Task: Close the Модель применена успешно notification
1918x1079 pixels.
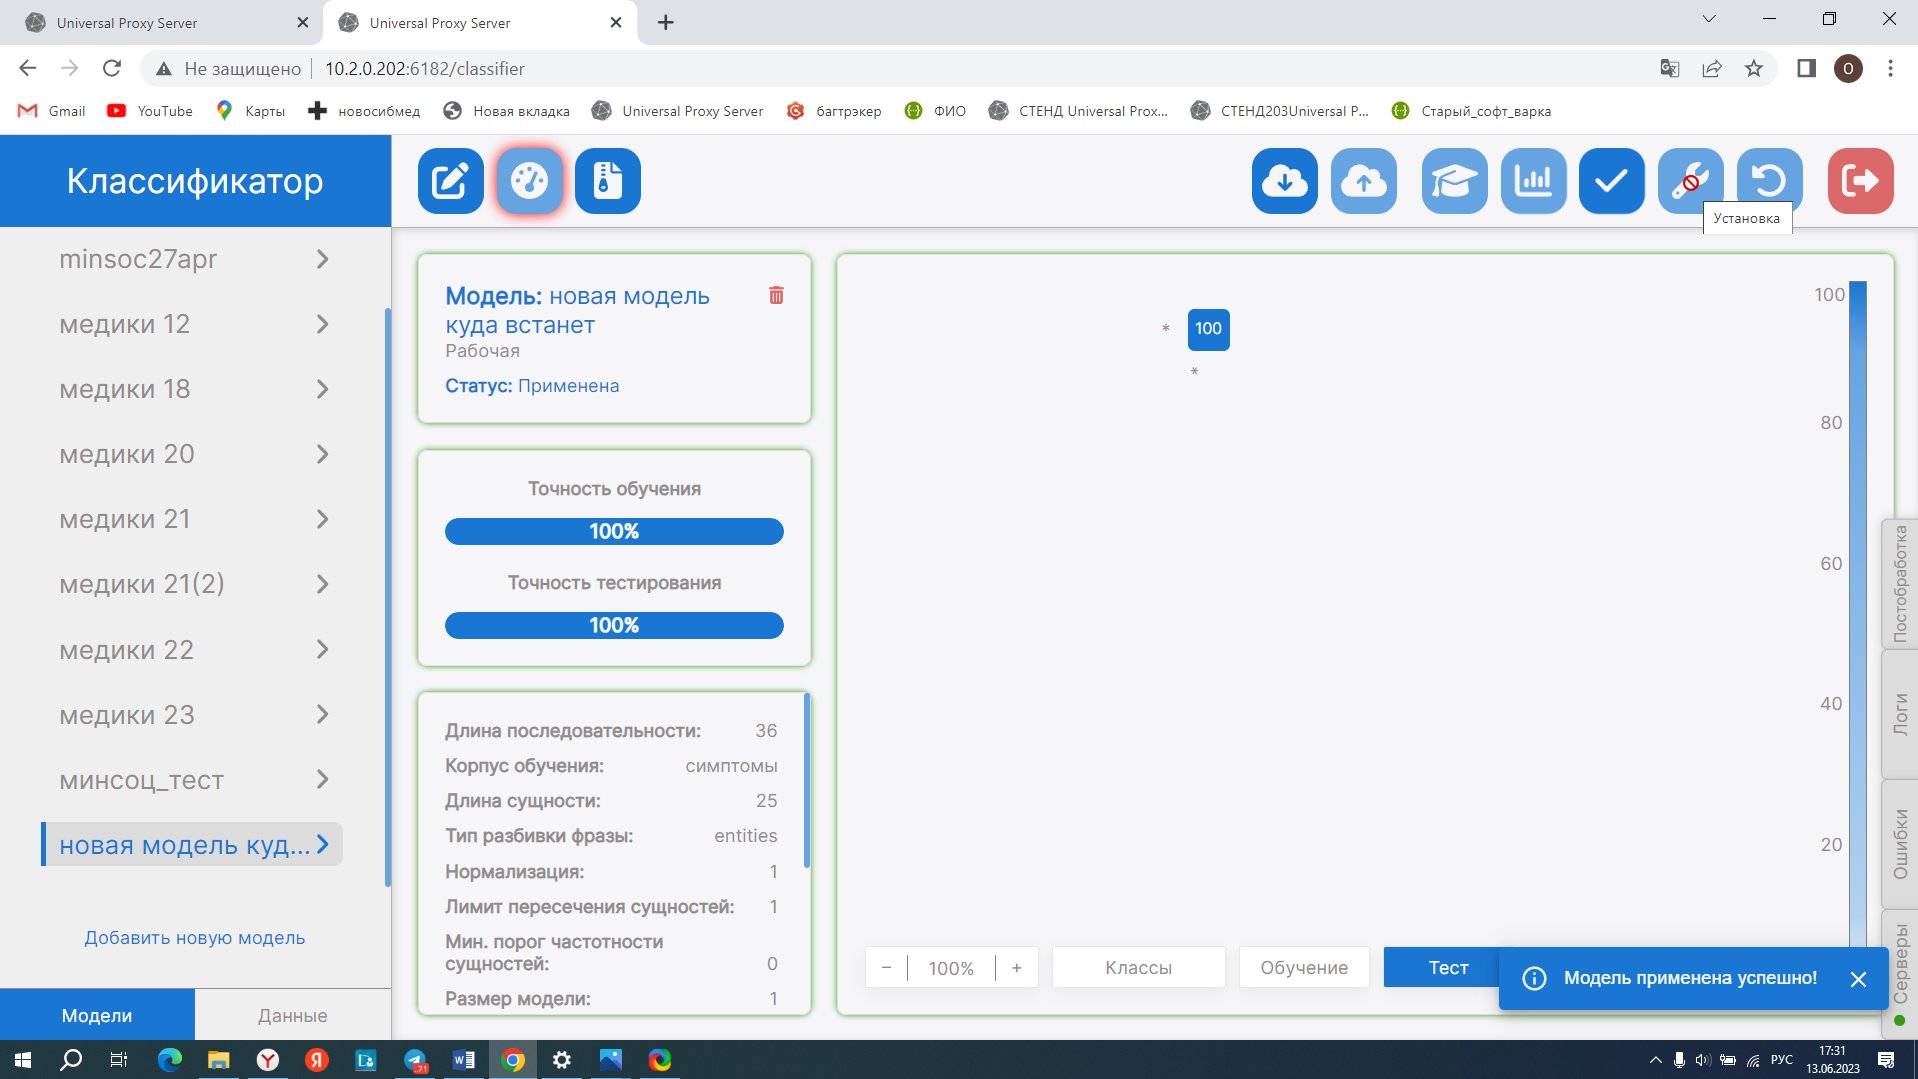Action: coord(1858,979)
